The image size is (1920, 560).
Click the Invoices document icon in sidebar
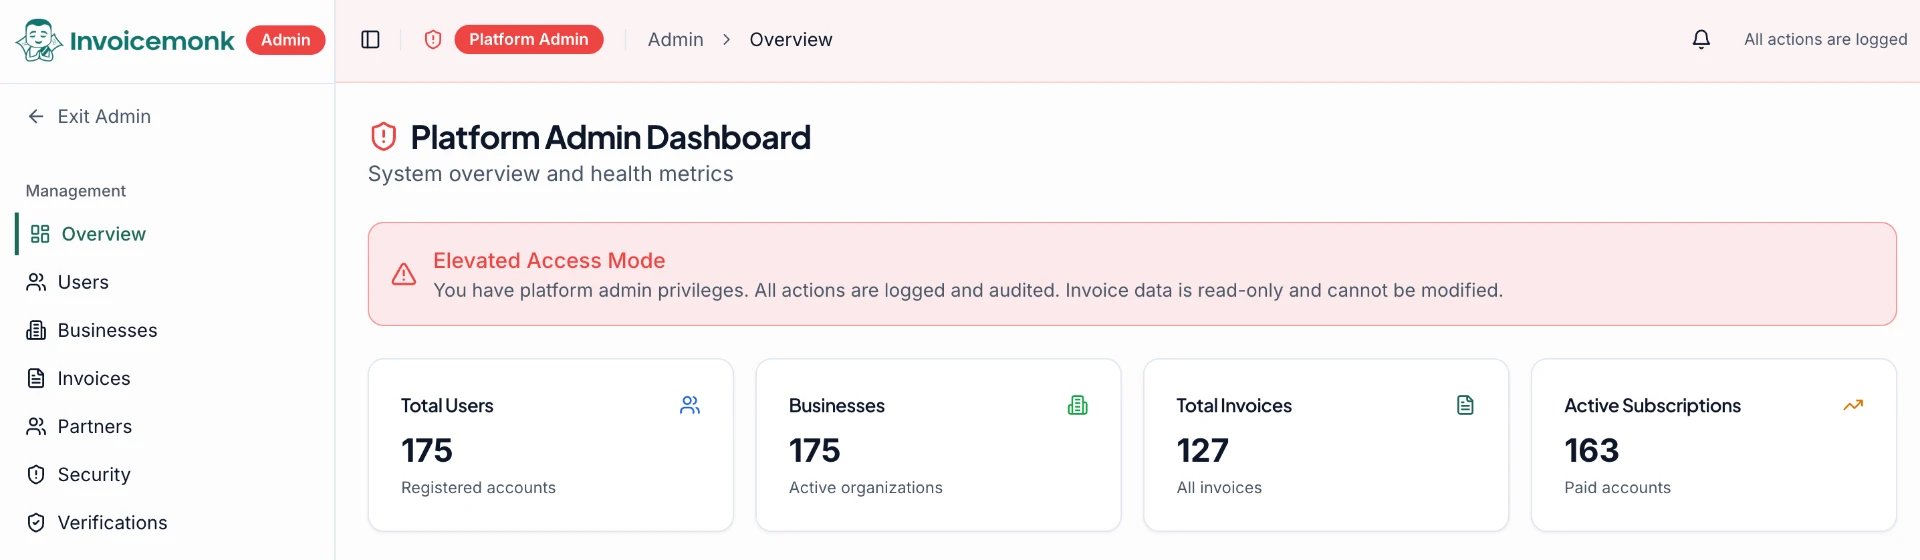tap(36, 378)
